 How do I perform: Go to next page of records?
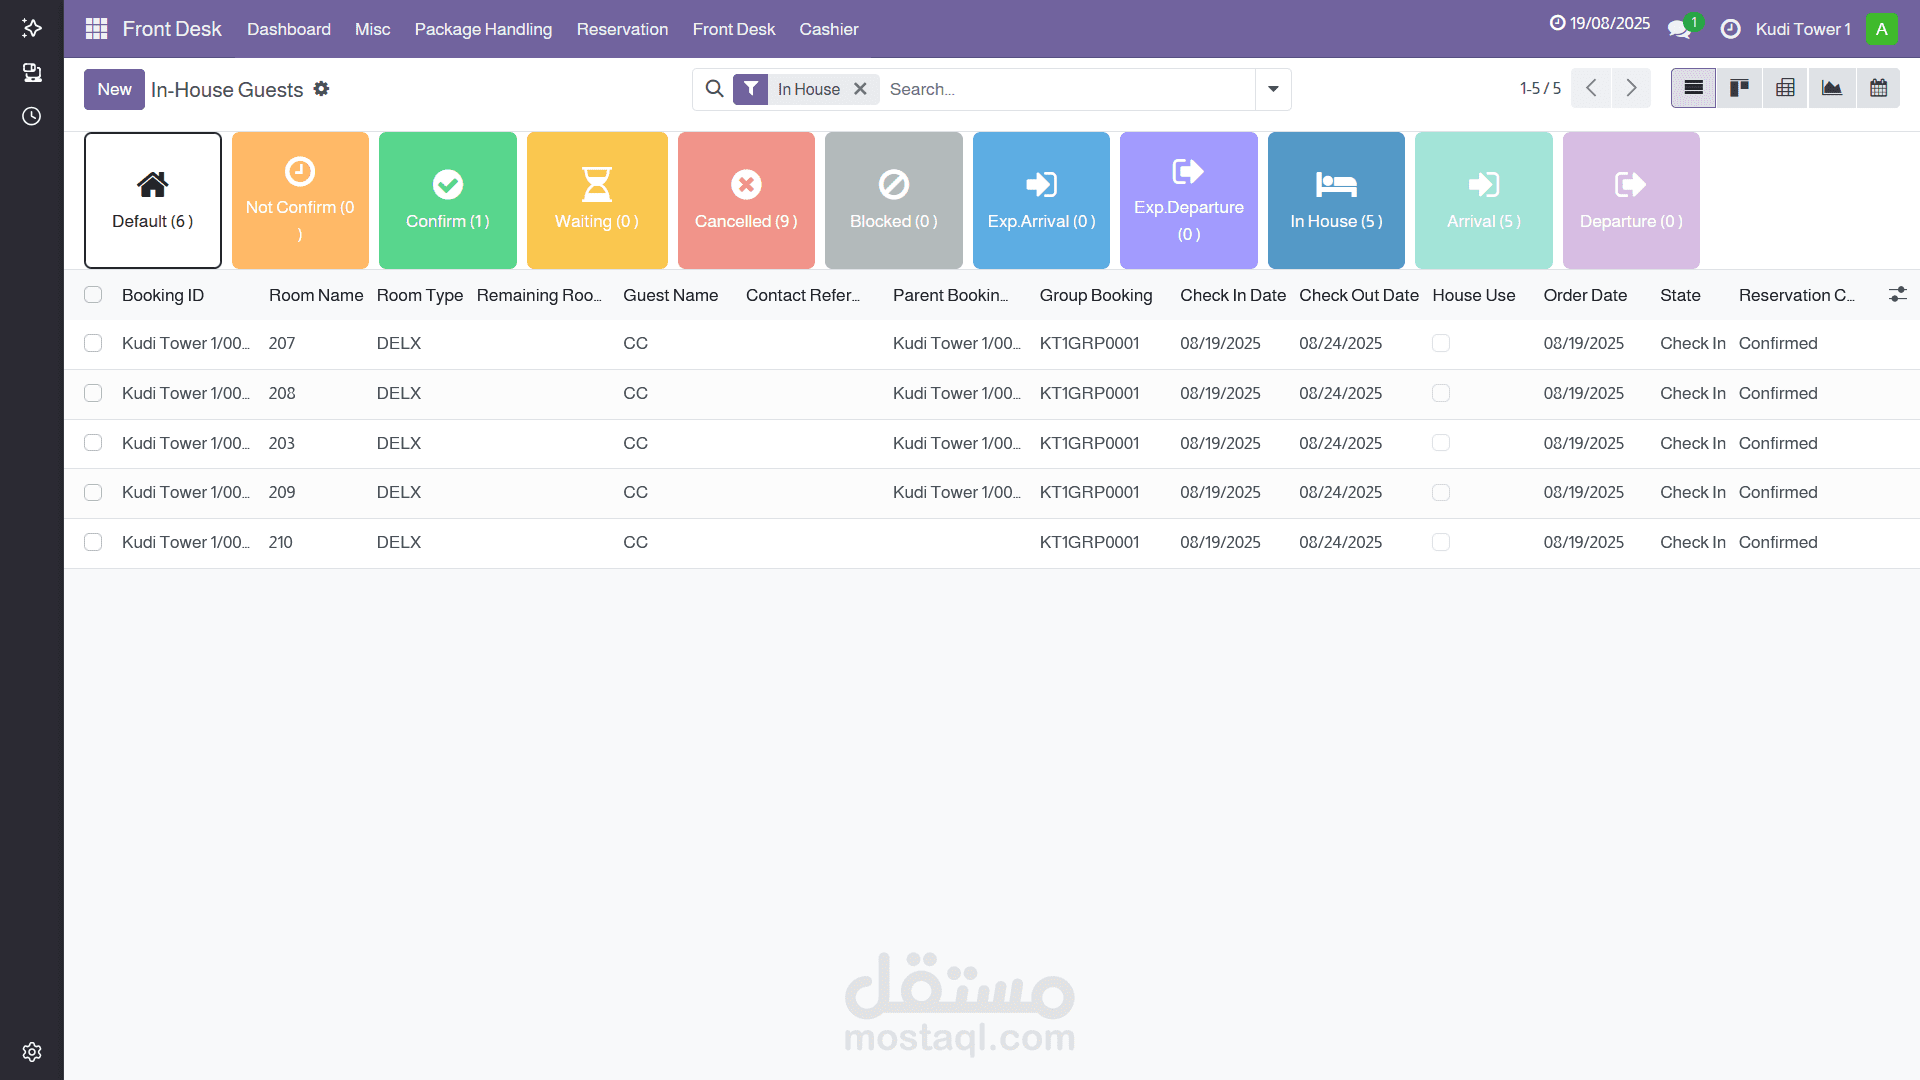pyautogui.click(x=1631, y=89)
